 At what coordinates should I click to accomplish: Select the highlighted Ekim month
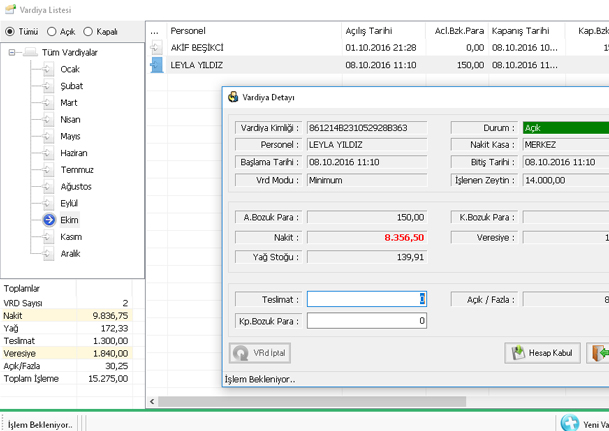(x=70, y=220)
